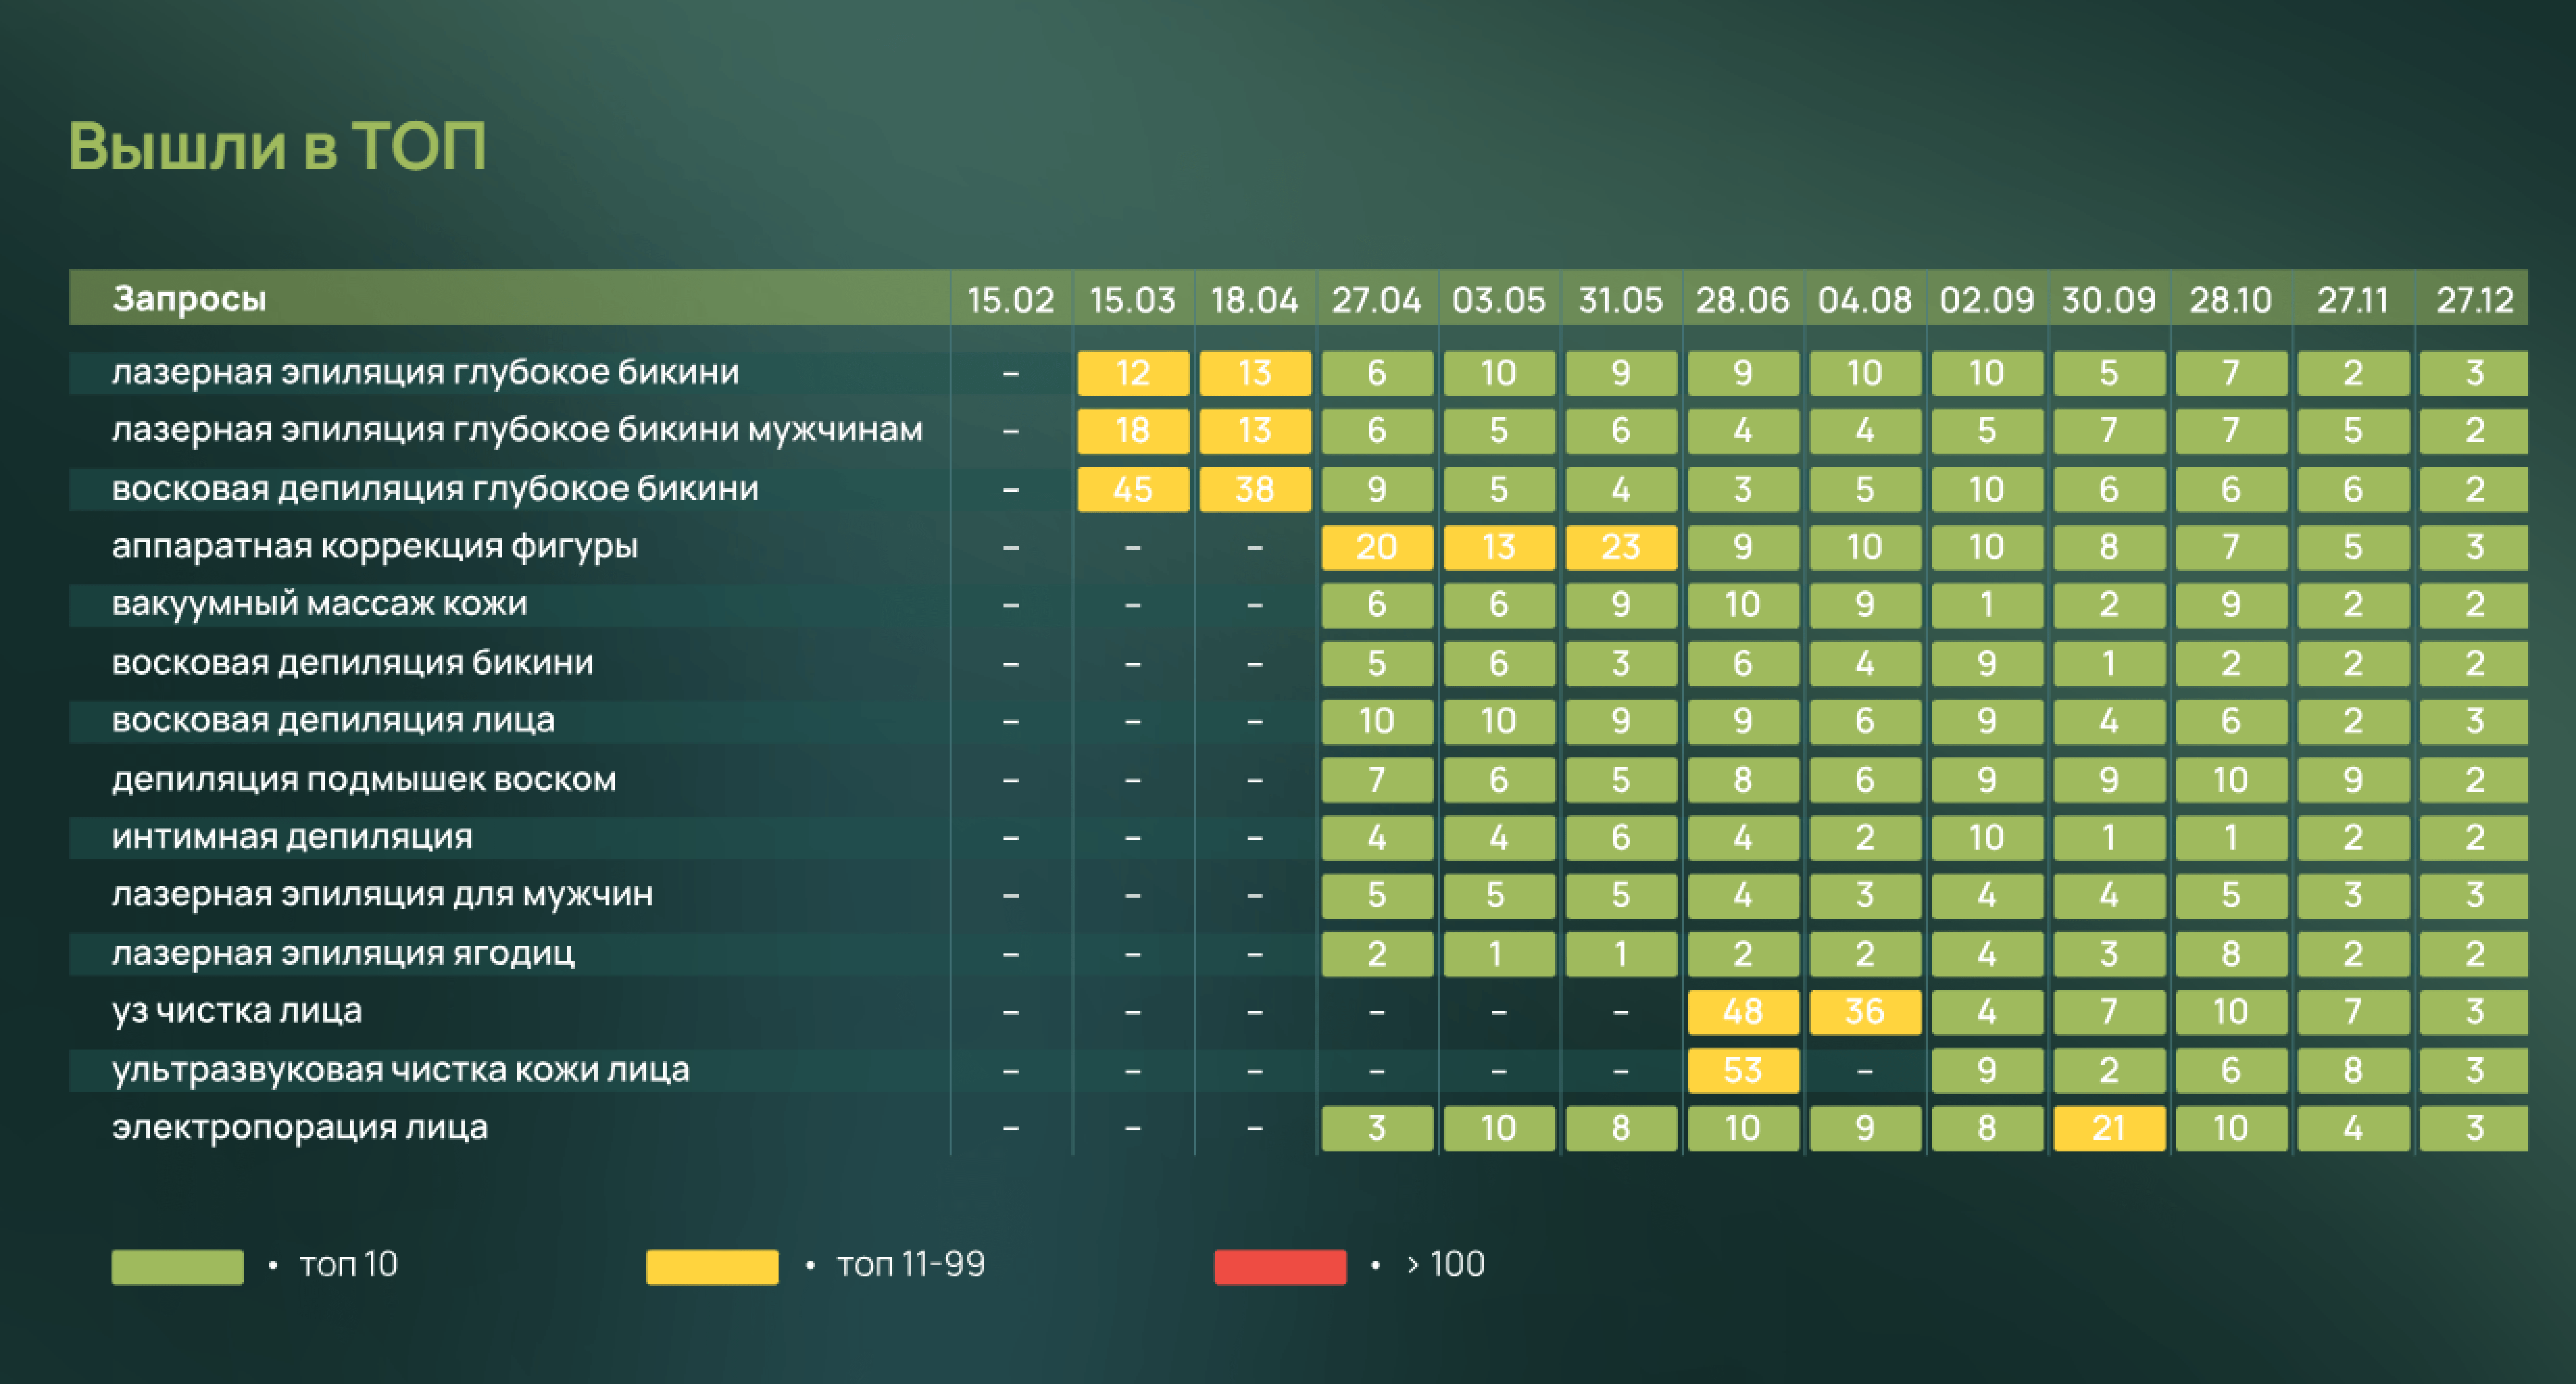Select the 27.12 date column header
The height and width of the screenshot is (1384, 2576).
point(2474,299)
